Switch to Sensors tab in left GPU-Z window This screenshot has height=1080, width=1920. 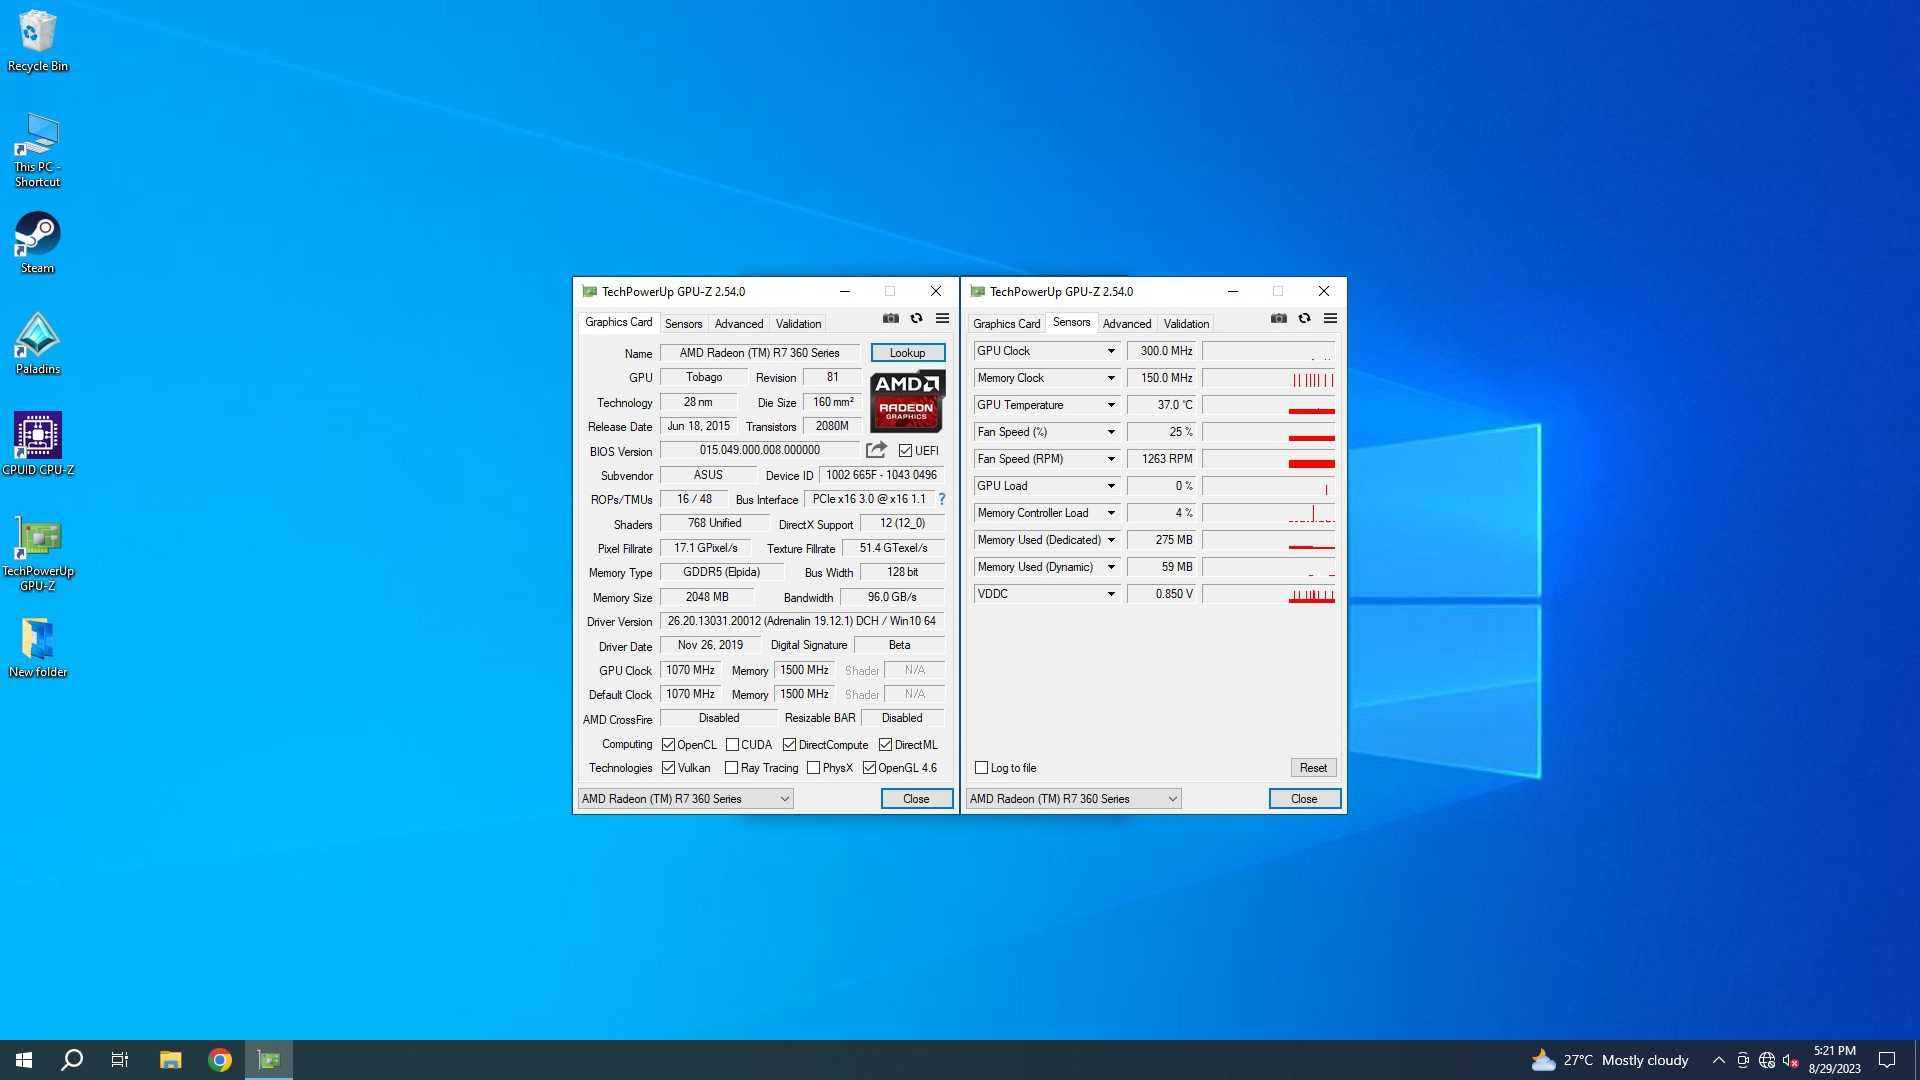[x=683, y=323]
